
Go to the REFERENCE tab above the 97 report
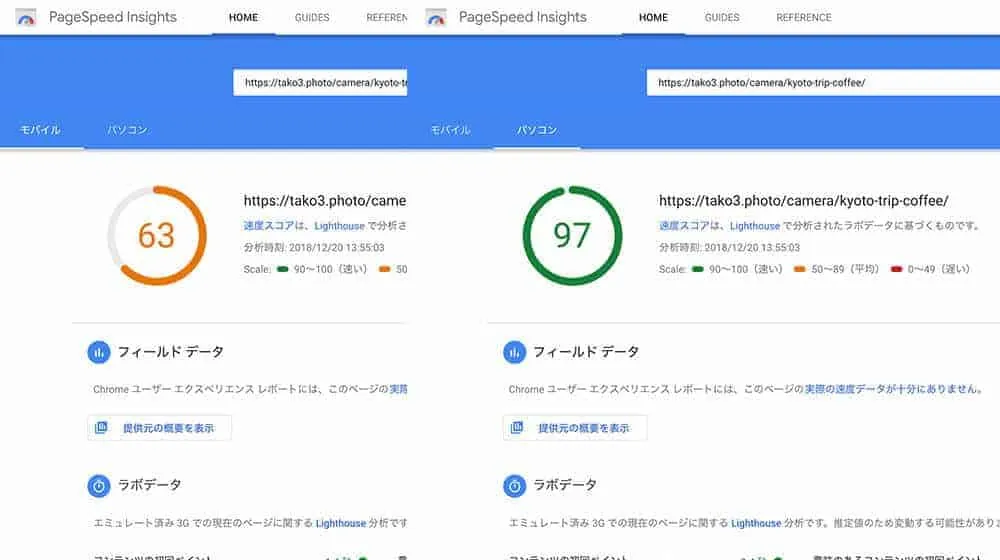(803, 18)
